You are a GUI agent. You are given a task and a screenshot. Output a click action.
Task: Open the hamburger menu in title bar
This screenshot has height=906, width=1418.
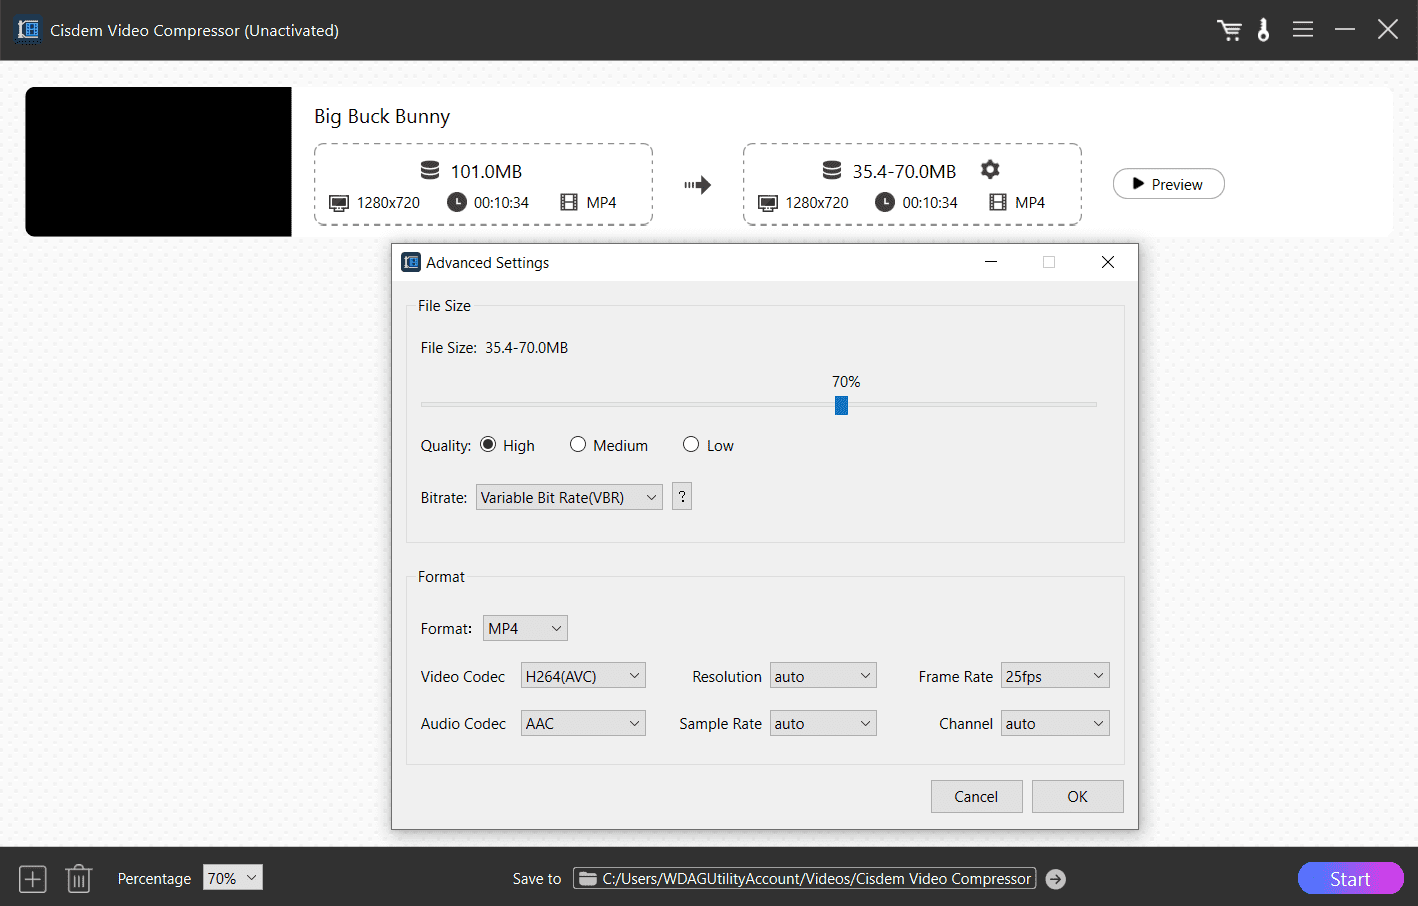(1302, 30)
